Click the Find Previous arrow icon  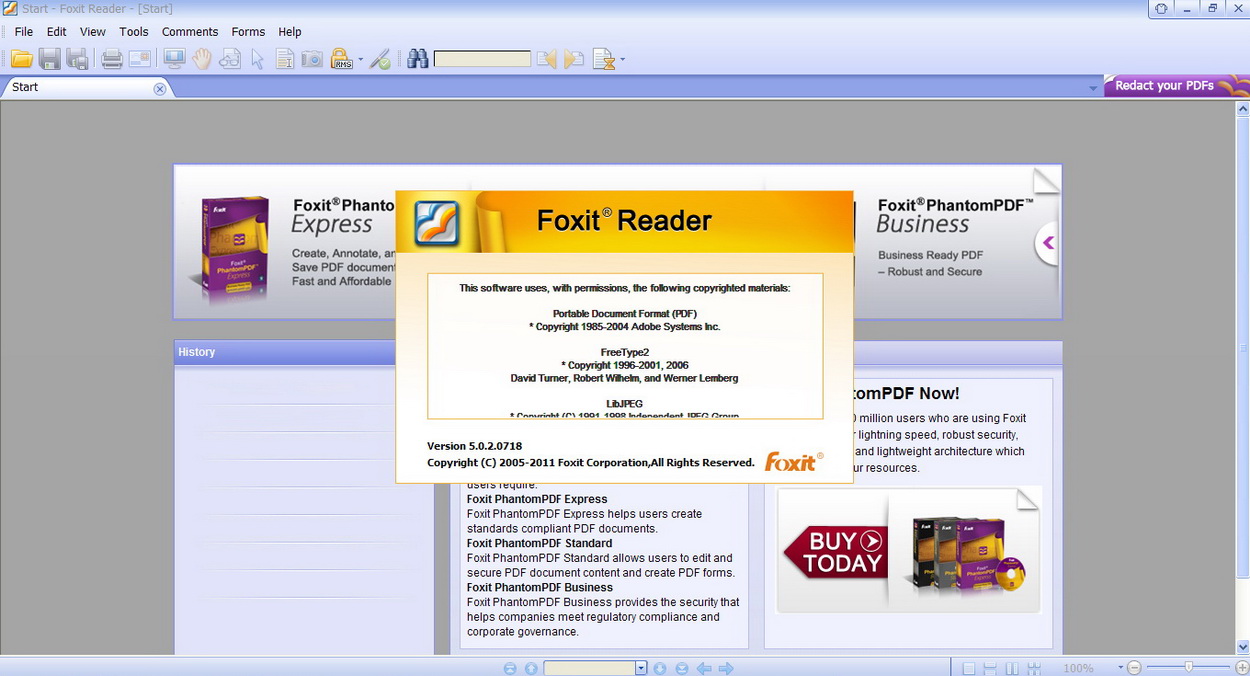[546, 59]
